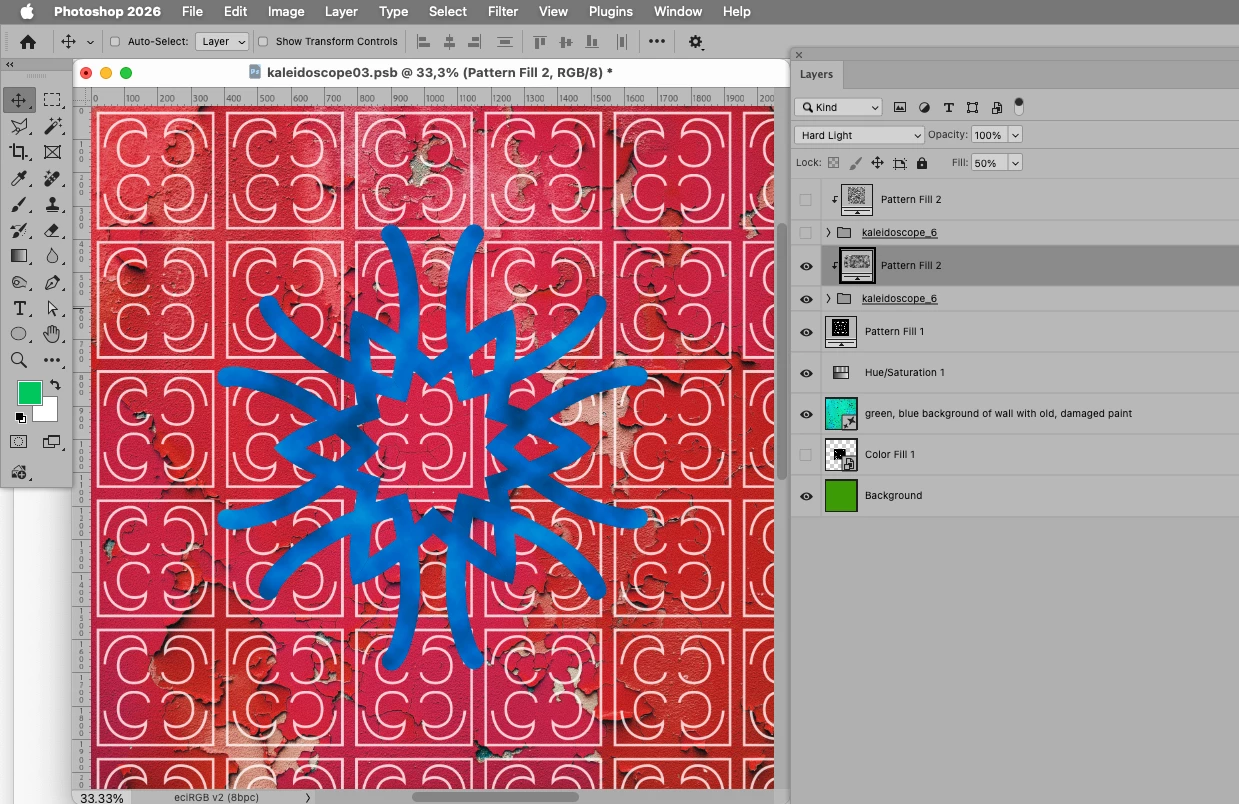1239x804 pixels.
Task: Open the Opacity slider dropdown arrow
Action: click(1016, 135)
